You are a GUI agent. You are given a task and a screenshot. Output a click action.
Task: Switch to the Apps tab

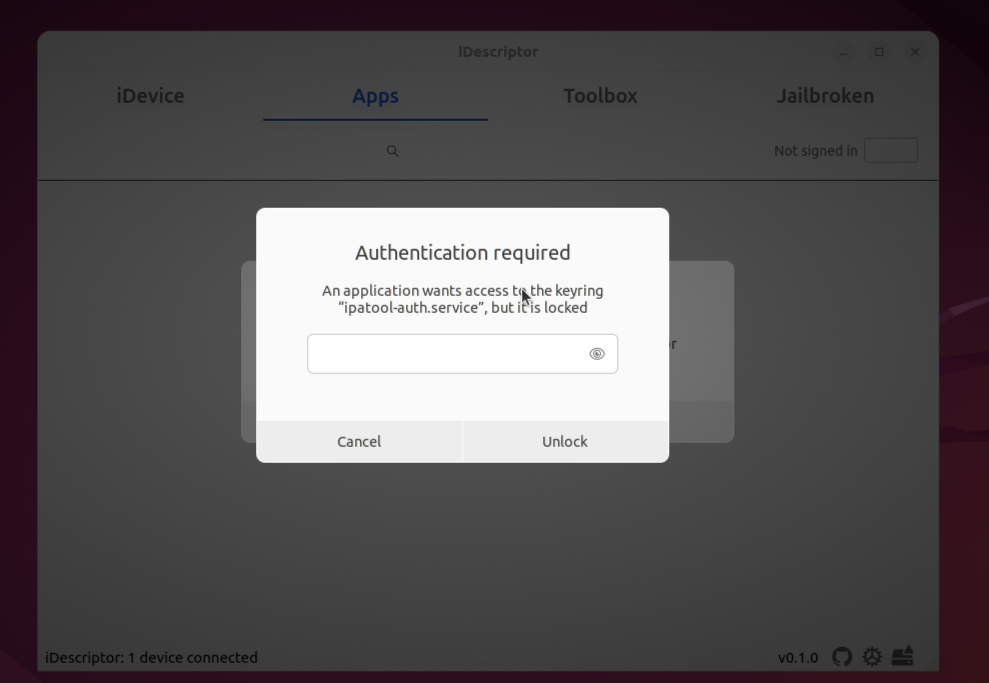tap(375, 96)
